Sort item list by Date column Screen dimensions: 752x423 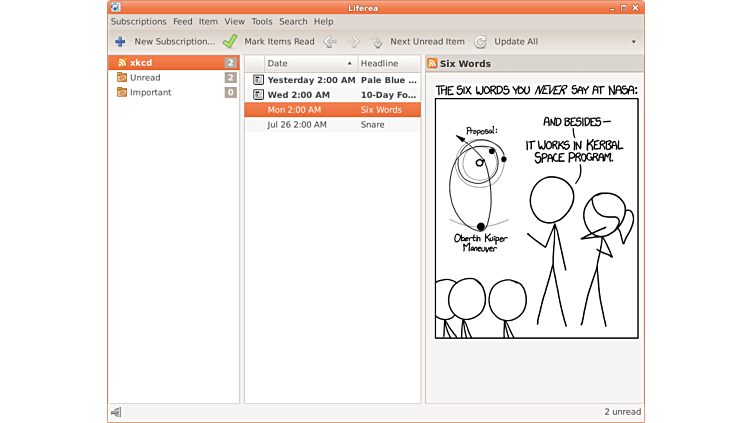point(300,63)
